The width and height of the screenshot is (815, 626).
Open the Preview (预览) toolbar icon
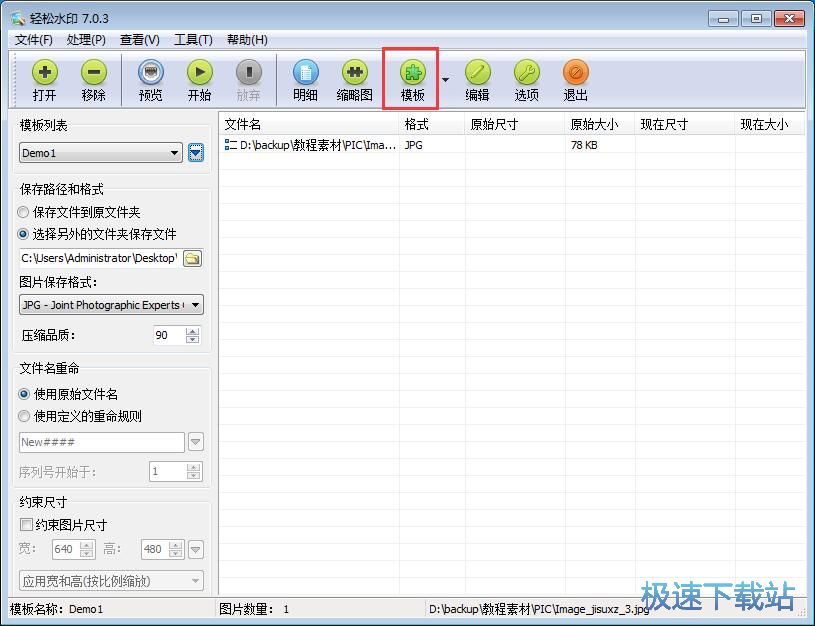pyautogui.click(x=151, y=72)
